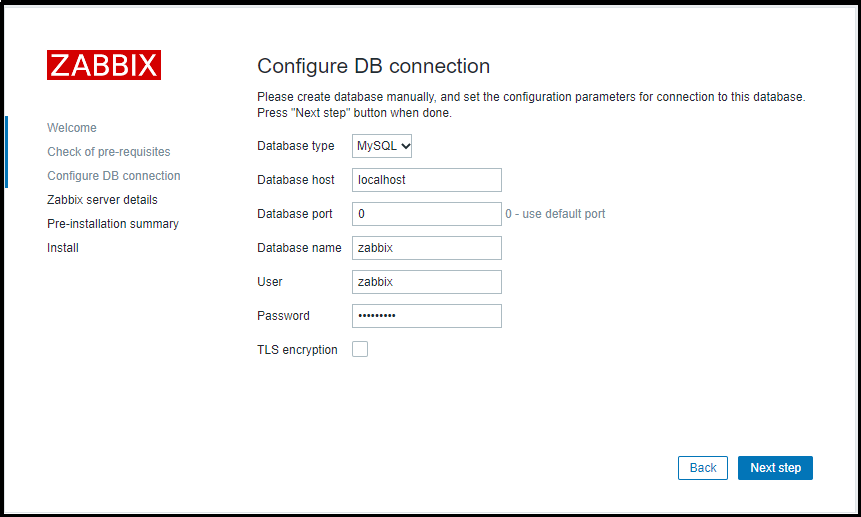861x517 pixels.
Task: Click the 'Please create database manually' instruction text
Action: pos(531,105)
